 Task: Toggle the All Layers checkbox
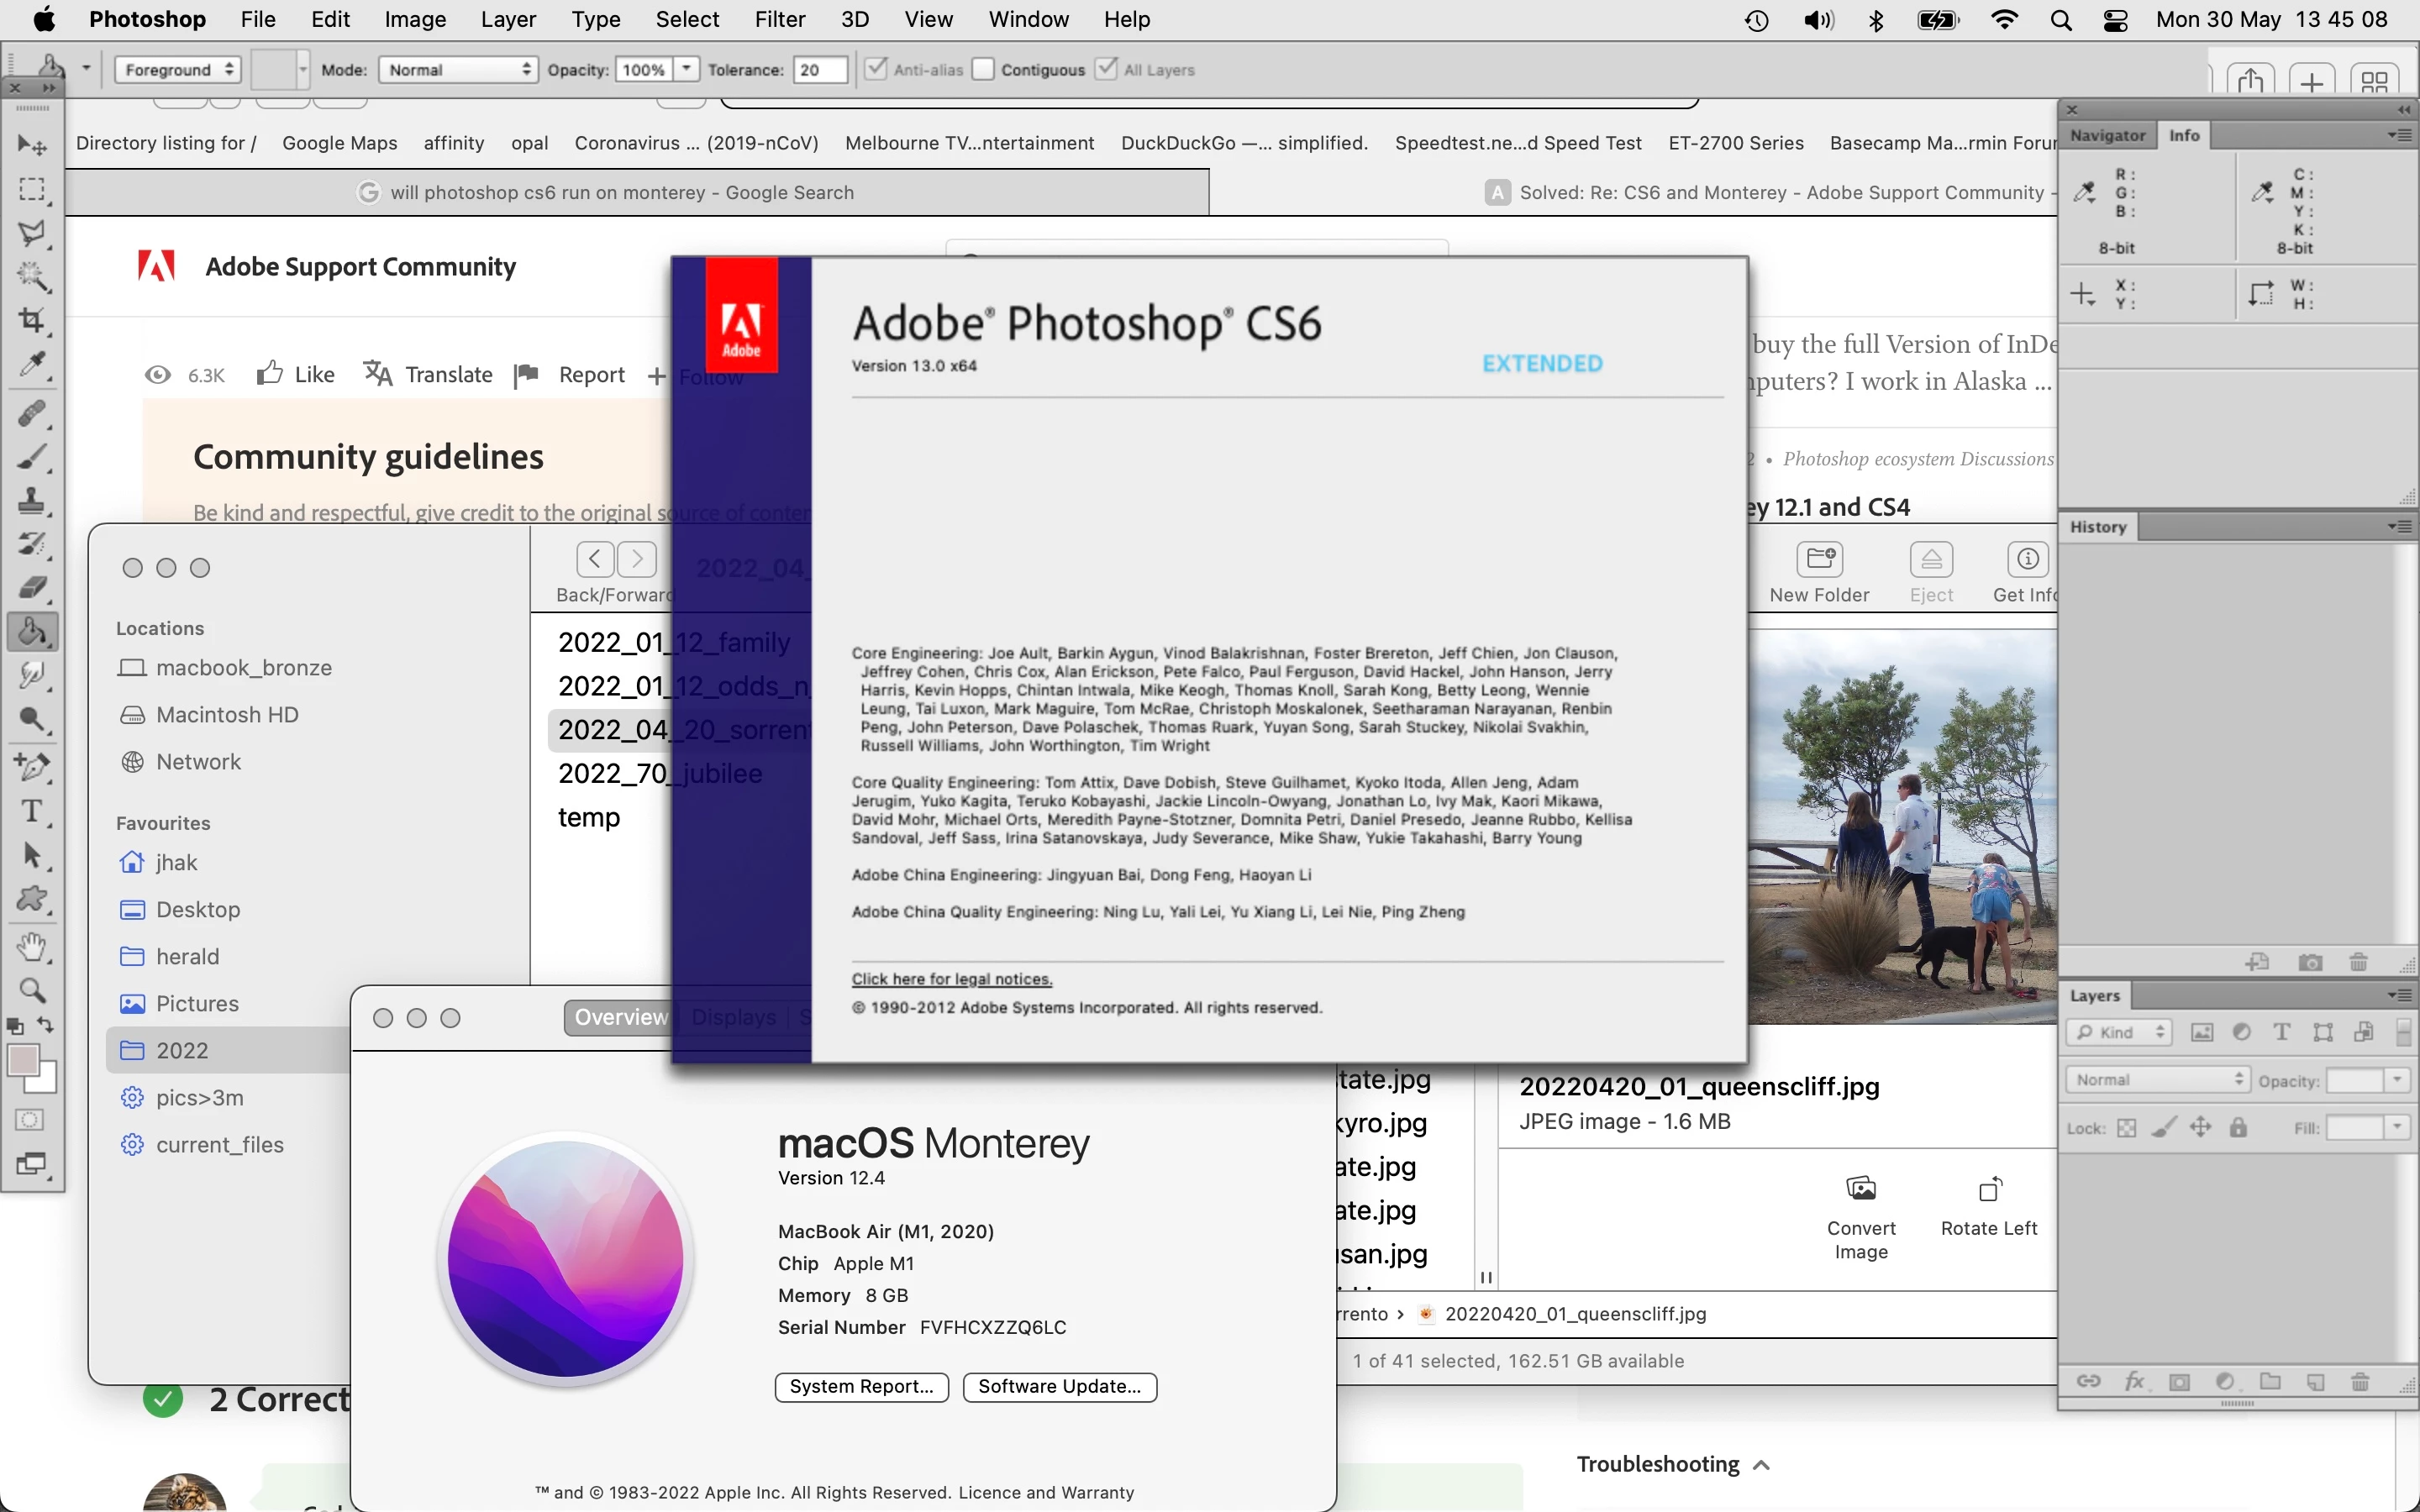pyautogui.click(x=1106, y=69)
